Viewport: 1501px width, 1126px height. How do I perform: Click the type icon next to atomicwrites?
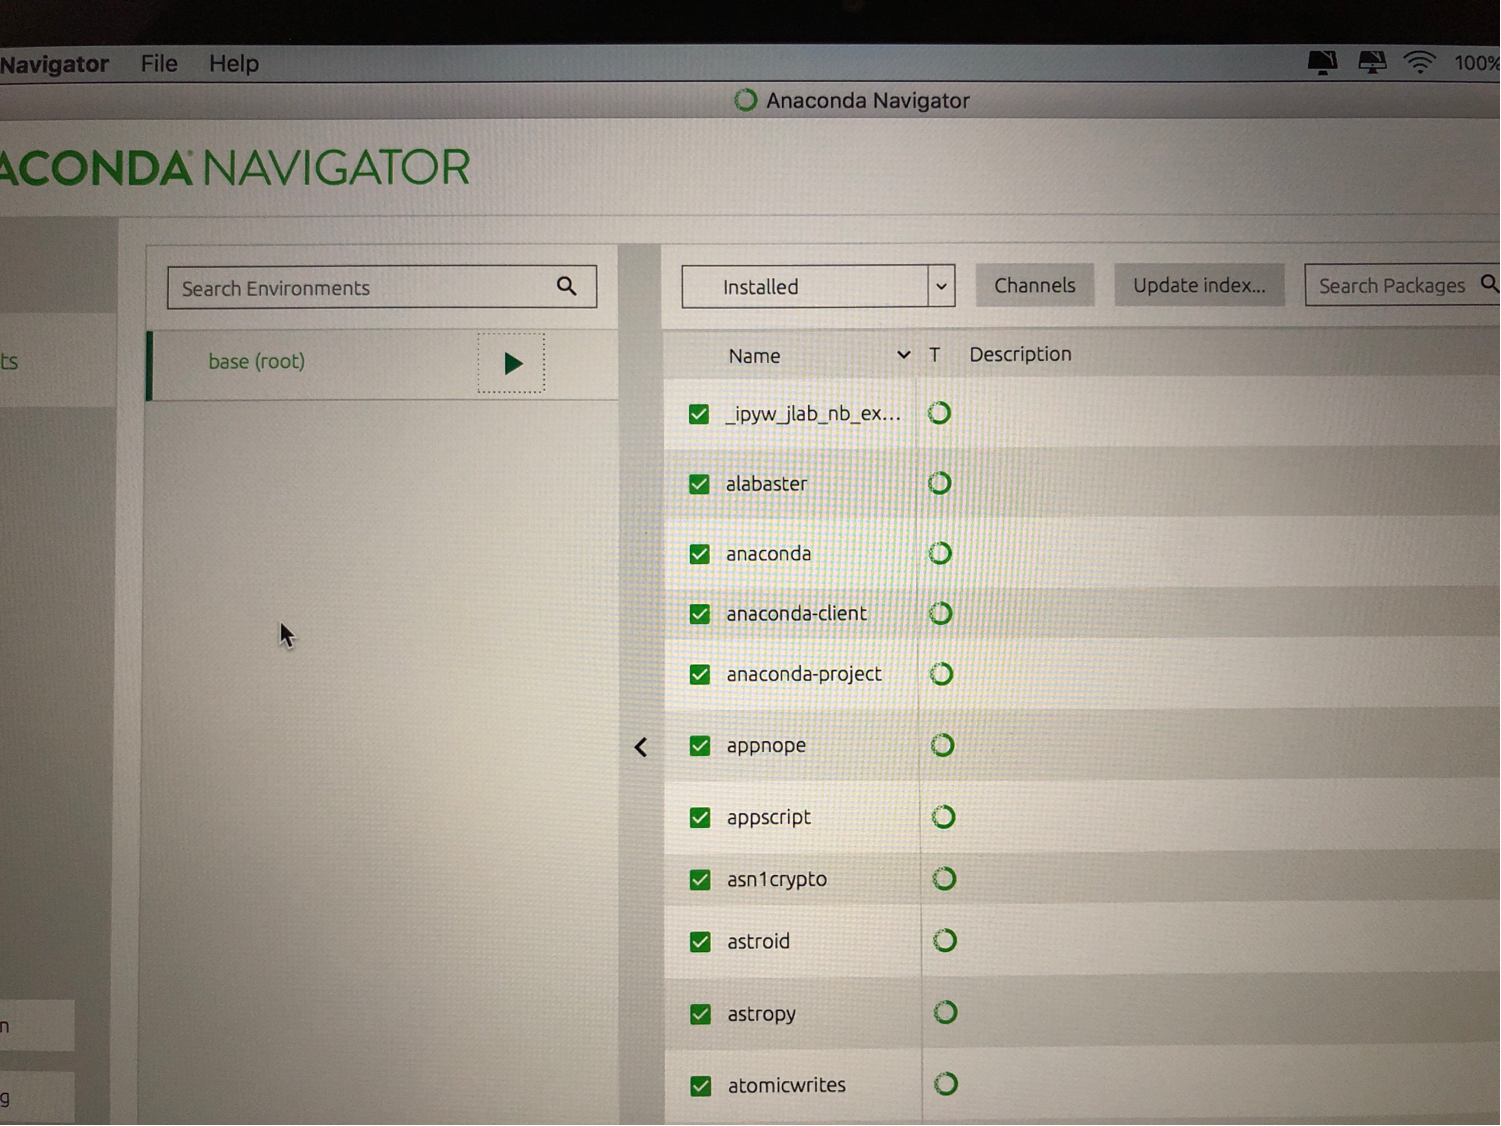click(x=946, y=1084)
